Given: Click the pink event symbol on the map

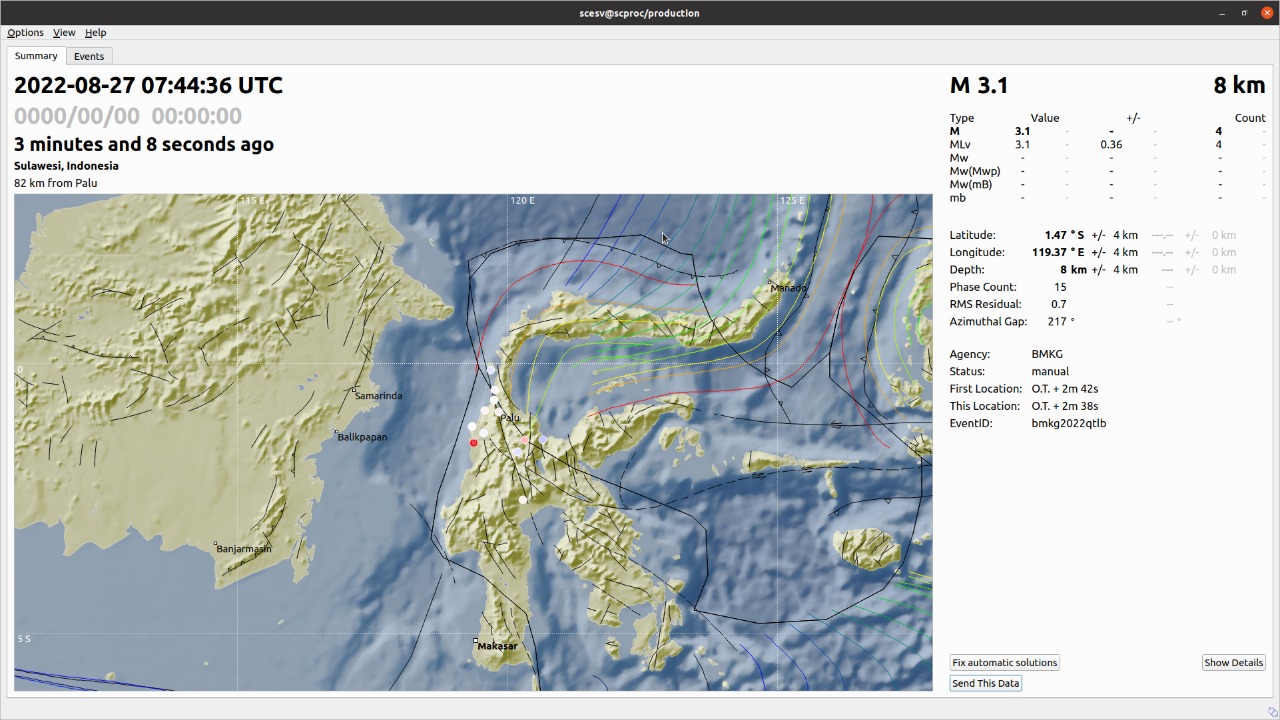Looking at the screenshot, I should click(524, 441).
